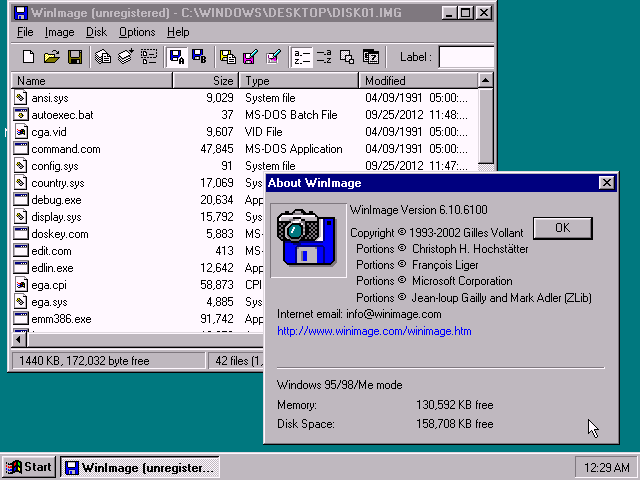The width and height of the screenshot is (640, 480).
Task: Open the Disk menu
Action: tap(96, 32)
